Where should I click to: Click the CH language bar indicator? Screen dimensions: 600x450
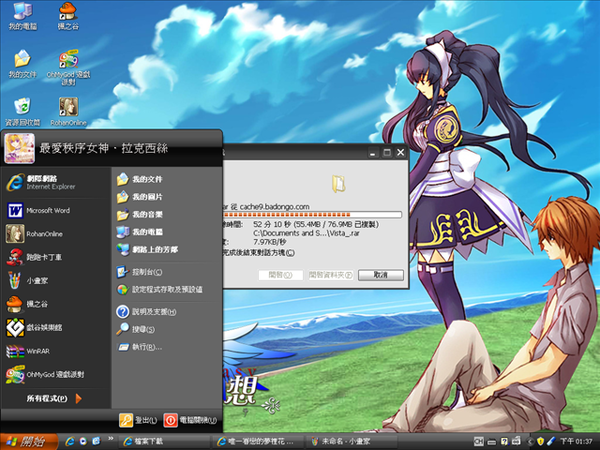(x=479, y=442)
